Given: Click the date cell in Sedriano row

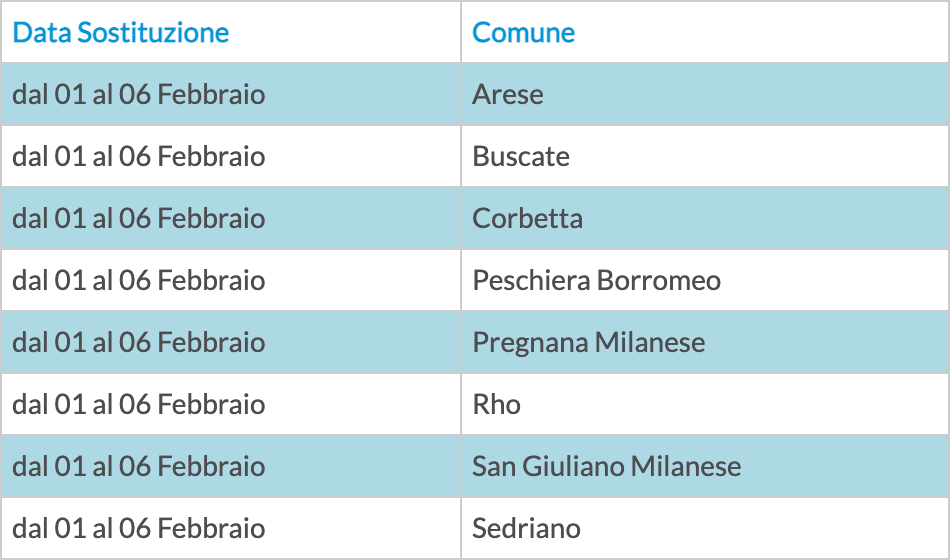Looking at the screenshot, I should point(231,528).
